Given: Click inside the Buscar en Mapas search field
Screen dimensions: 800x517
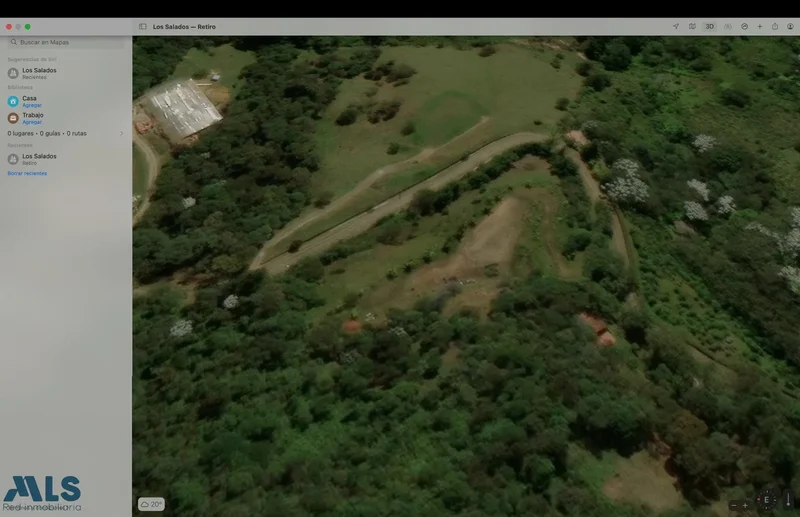Looking at the screenshot, I should 66,42.
